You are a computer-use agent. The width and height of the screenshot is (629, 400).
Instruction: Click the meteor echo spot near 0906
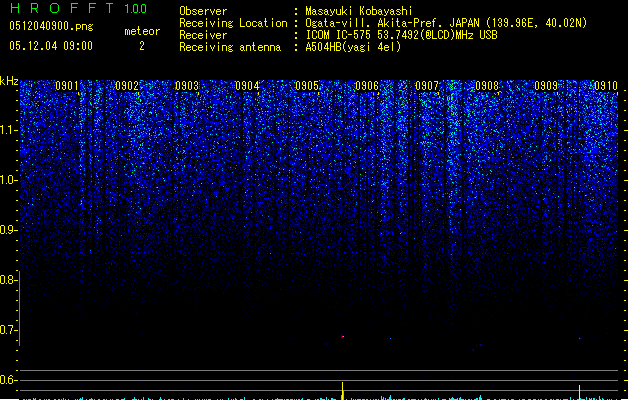click(x=342, y=337)
